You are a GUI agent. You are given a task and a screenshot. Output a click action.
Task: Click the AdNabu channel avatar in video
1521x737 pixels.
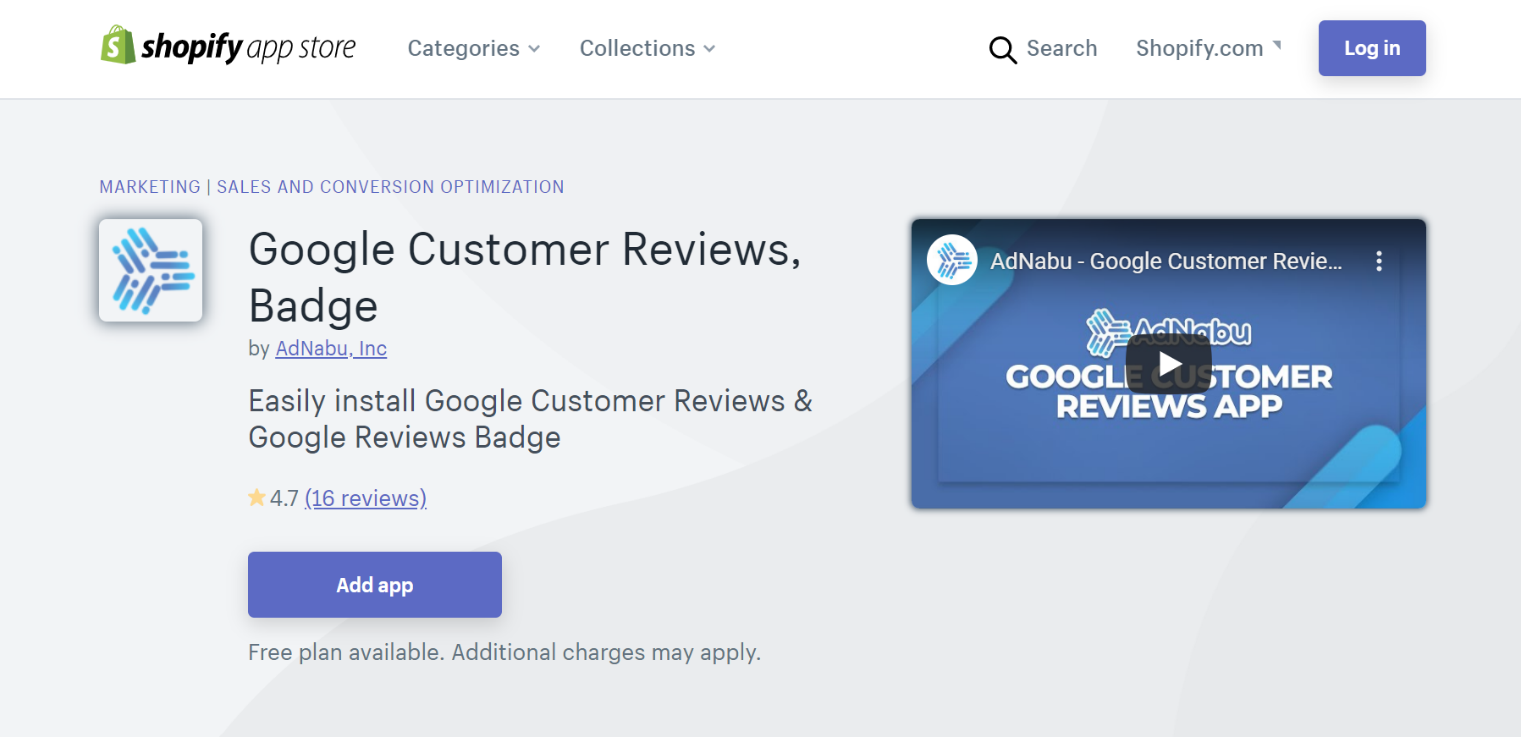pyautogui.click(x=952, y=261)
